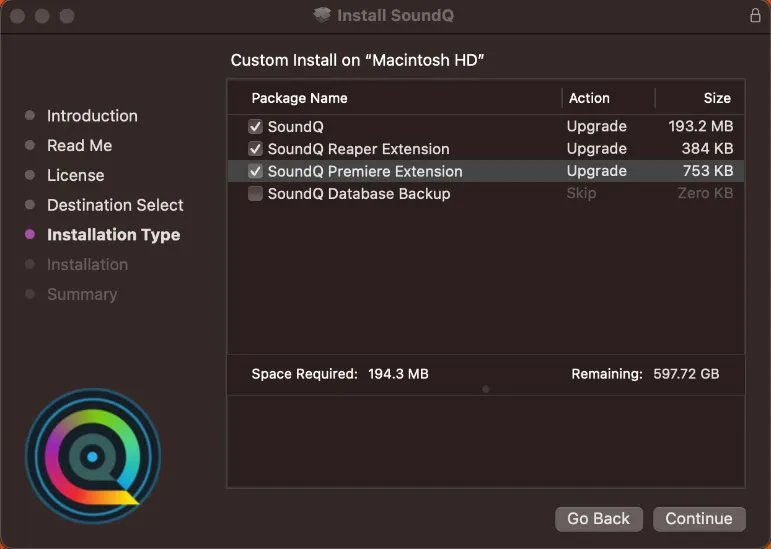This screenshot has width=771, height=549.
Task: Click the Action column header
Action: [x=589, y=98]
